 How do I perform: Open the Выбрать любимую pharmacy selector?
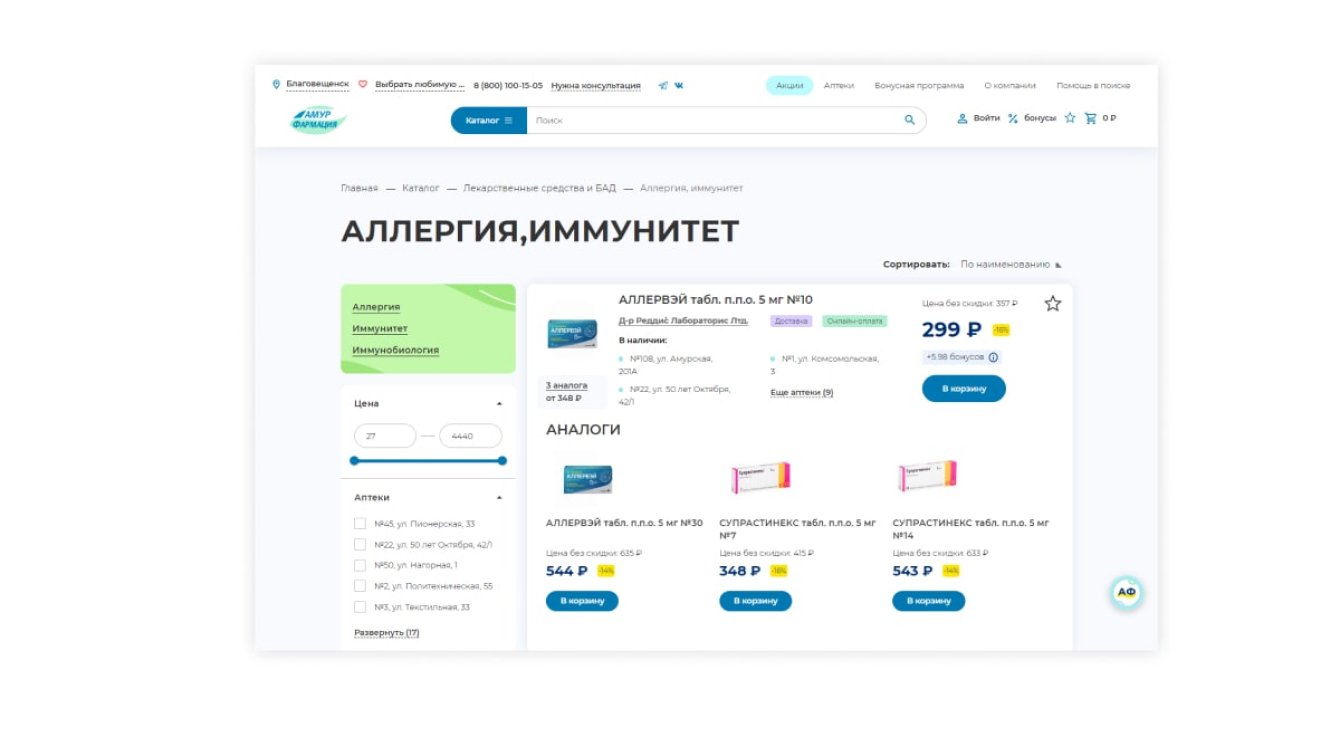420,85
